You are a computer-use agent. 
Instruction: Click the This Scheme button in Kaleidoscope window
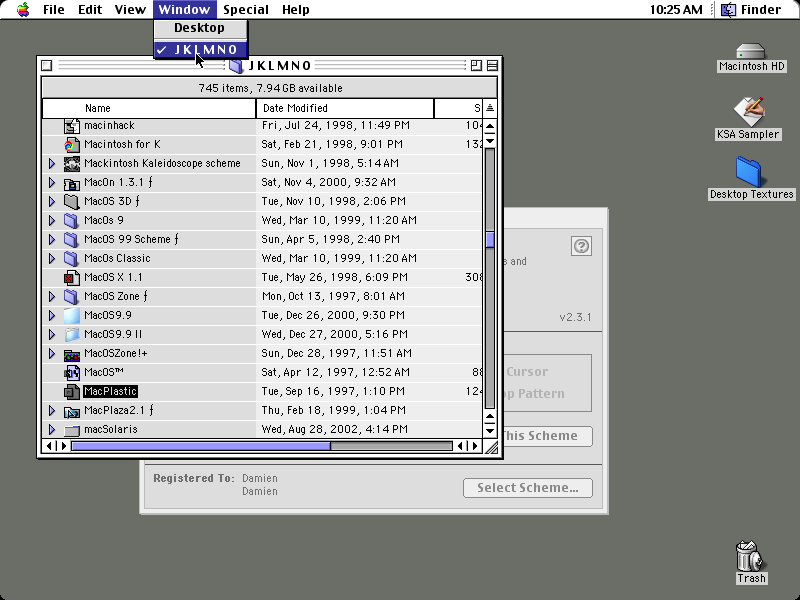click(x=547, y=436)
